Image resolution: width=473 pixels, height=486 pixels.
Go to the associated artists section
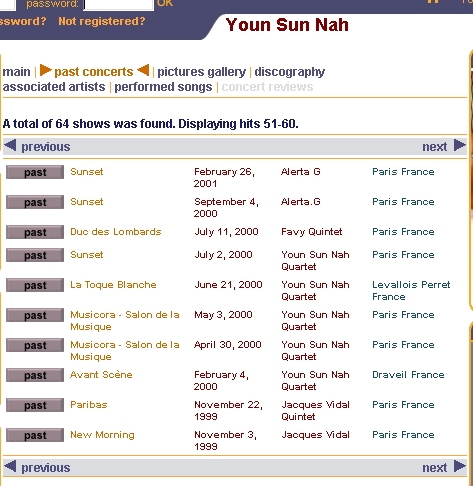click(x=54, y=87)
